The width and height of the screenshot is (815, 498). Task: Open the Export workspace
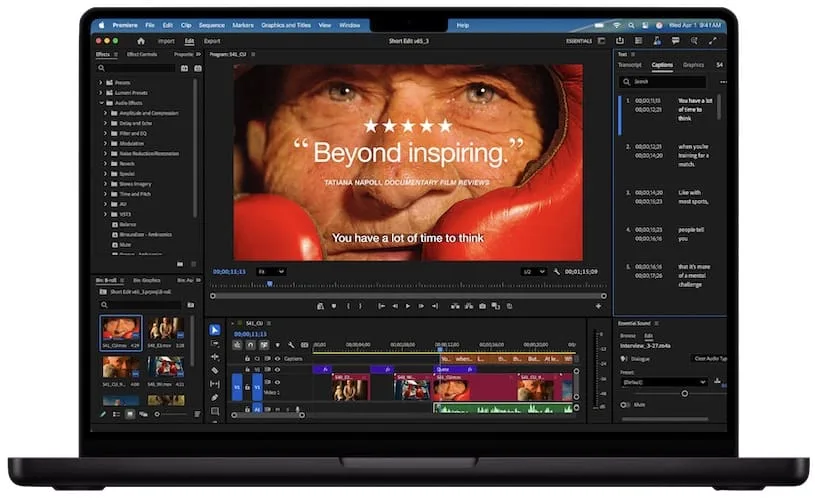212,41
